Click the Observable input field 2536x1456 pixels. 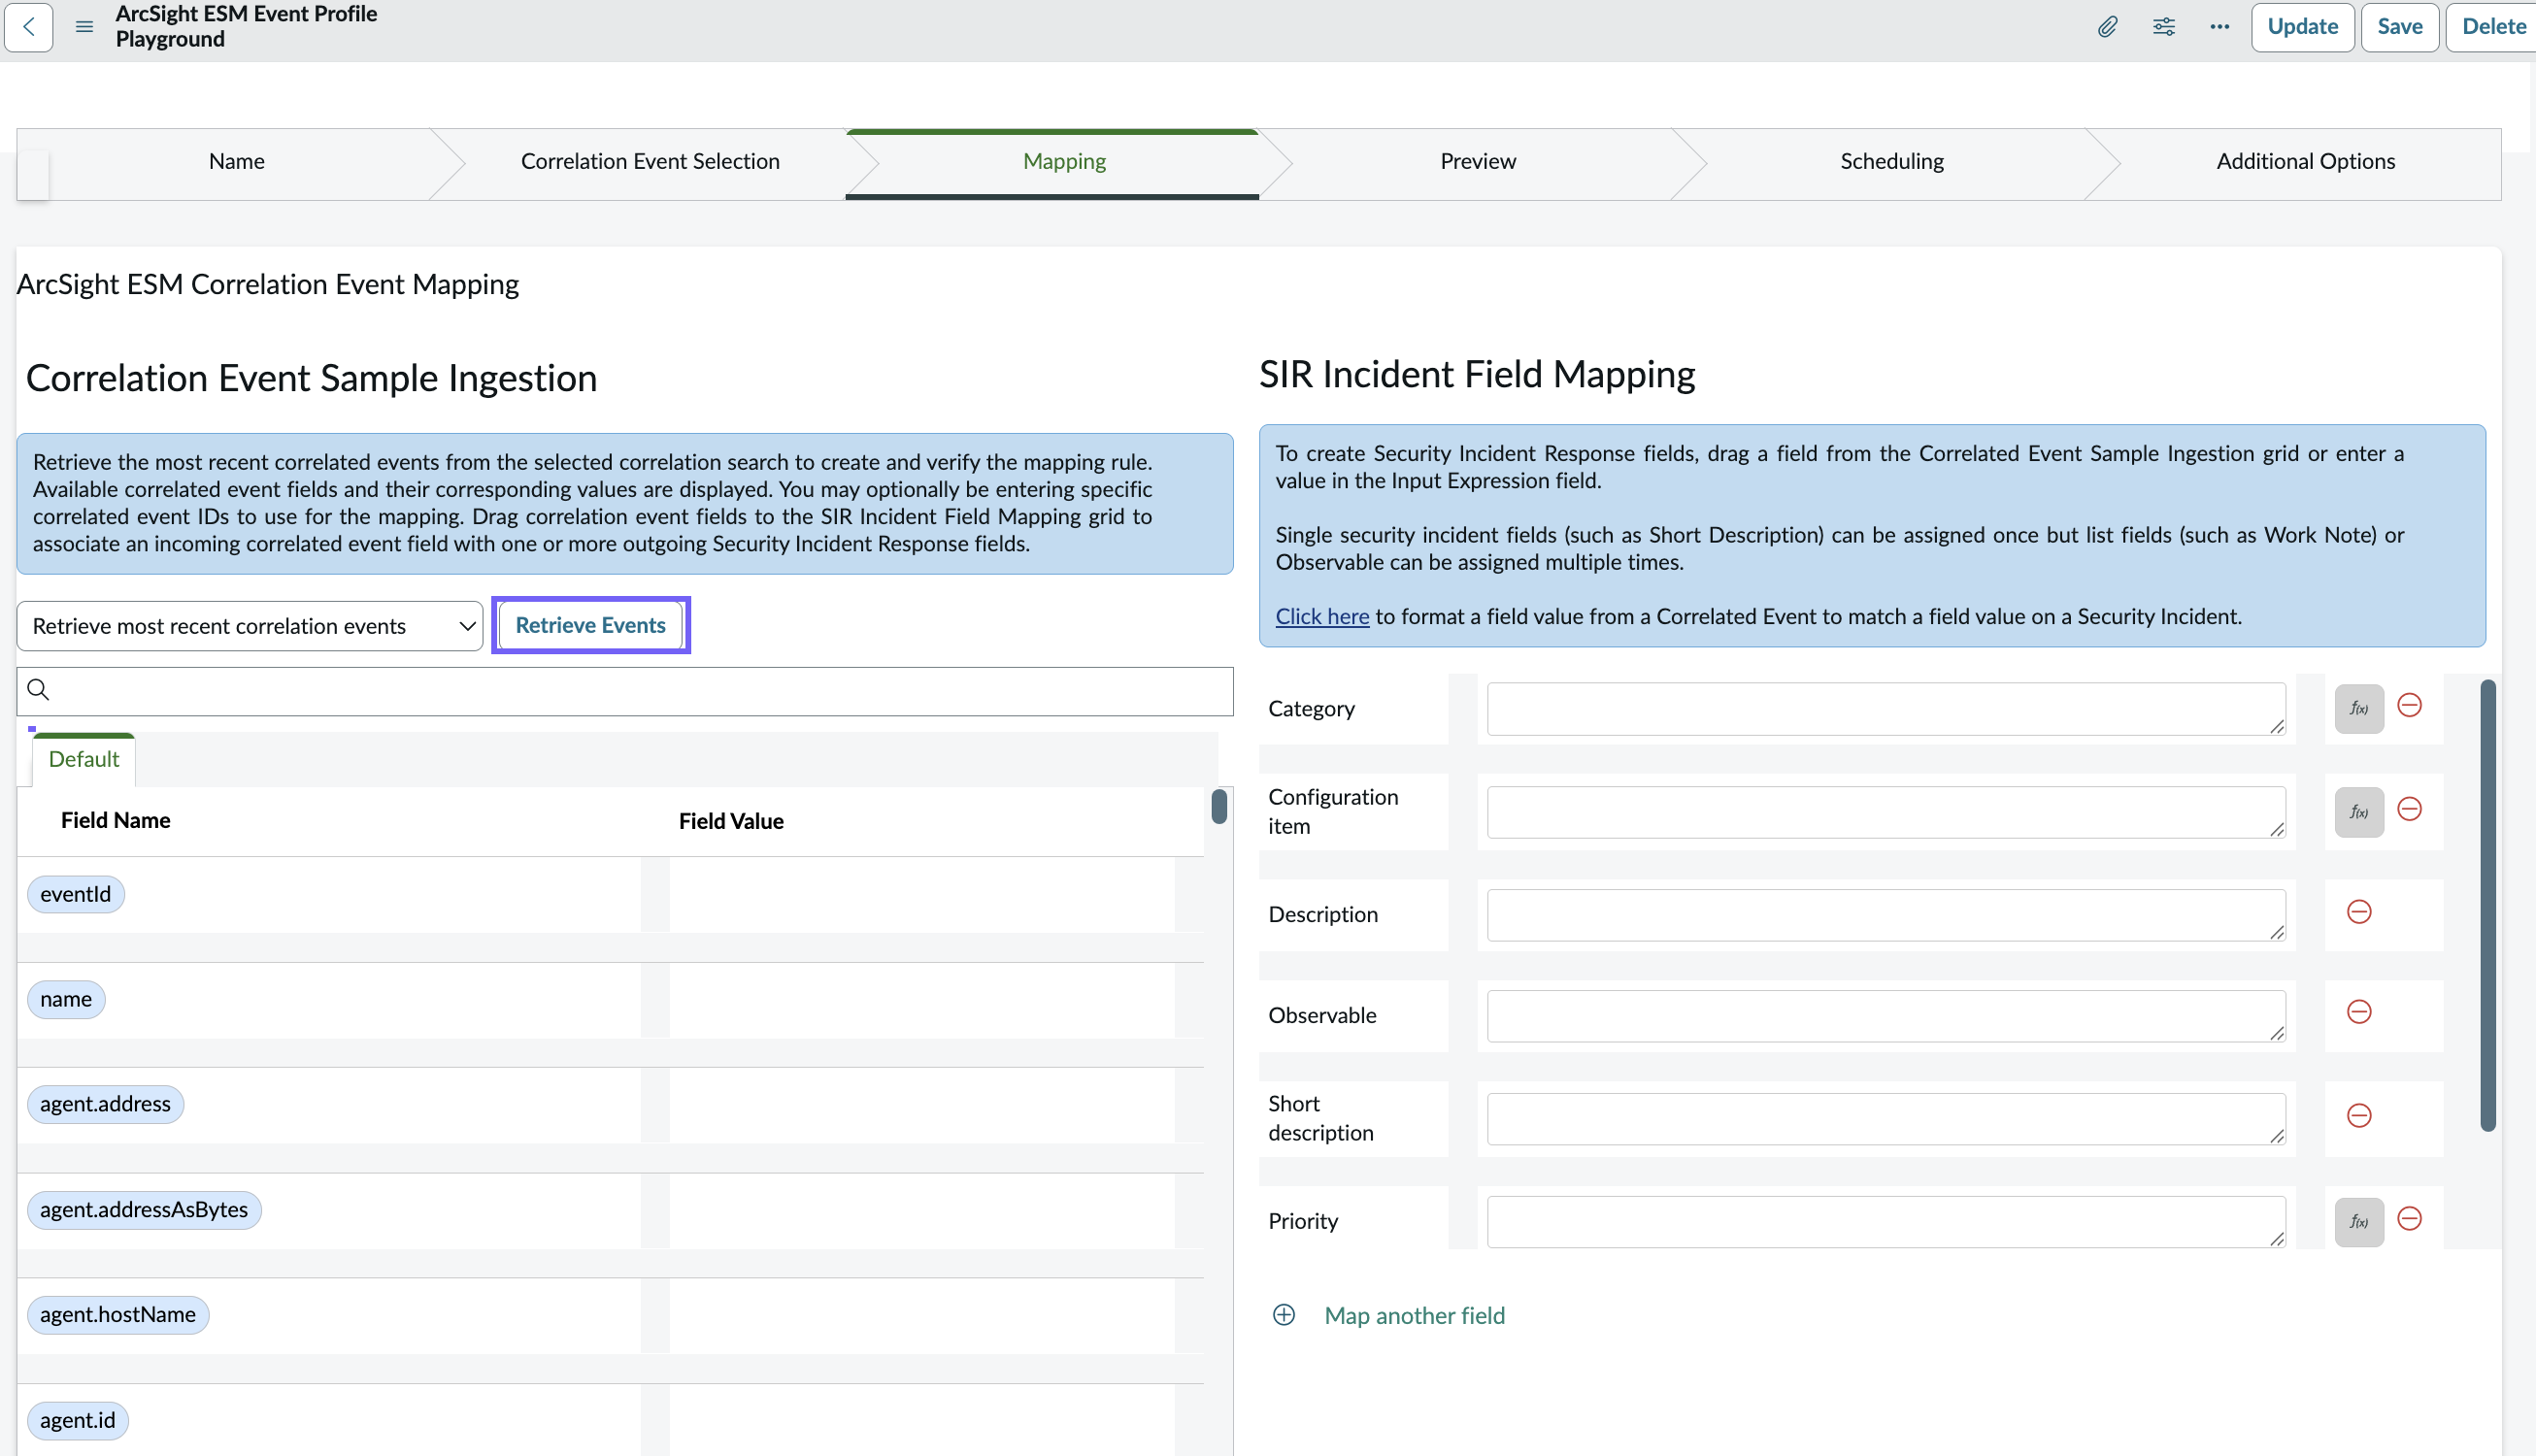[1886, 1016]
